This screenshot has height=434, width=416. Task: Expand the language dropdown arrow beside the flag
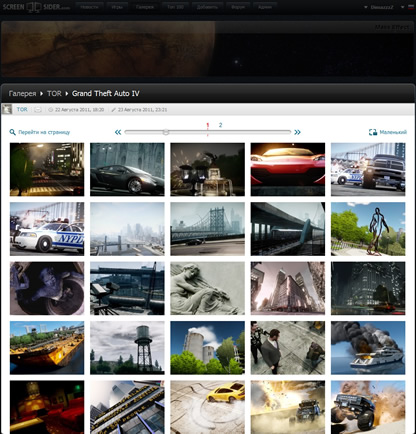403,7
